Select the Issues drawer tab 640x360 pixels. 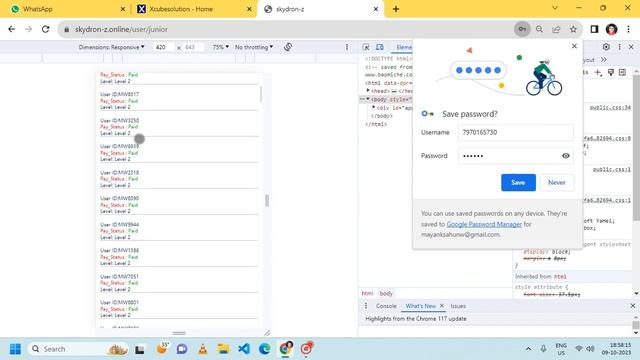[458, 306]
